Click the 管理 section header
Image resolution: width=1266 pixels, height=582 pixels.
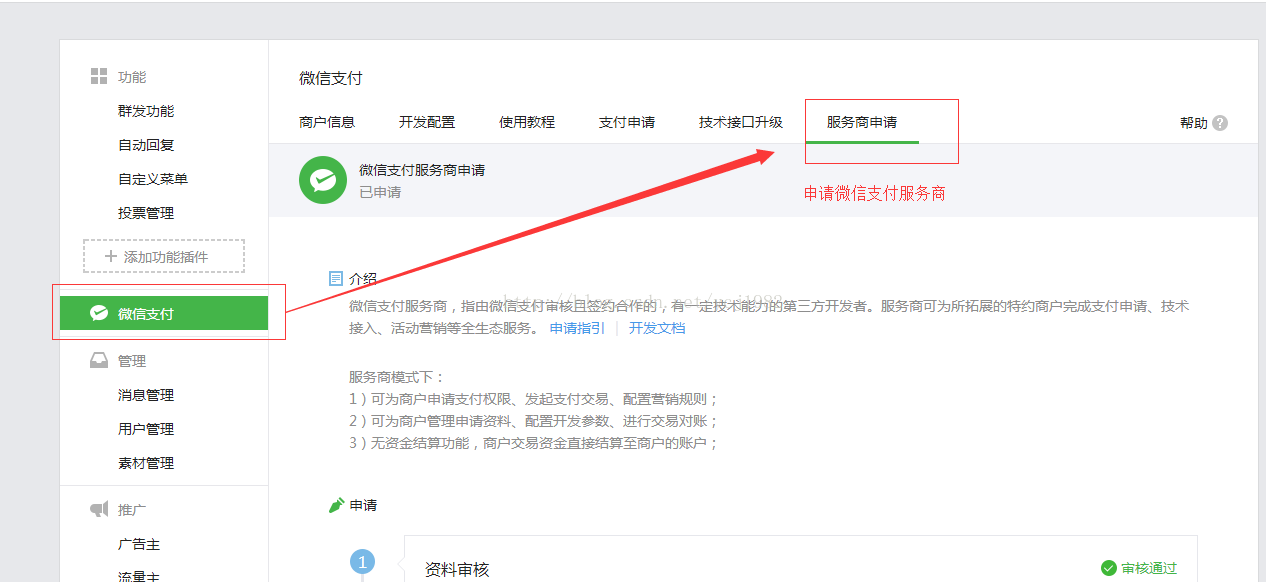click(132, 361)
